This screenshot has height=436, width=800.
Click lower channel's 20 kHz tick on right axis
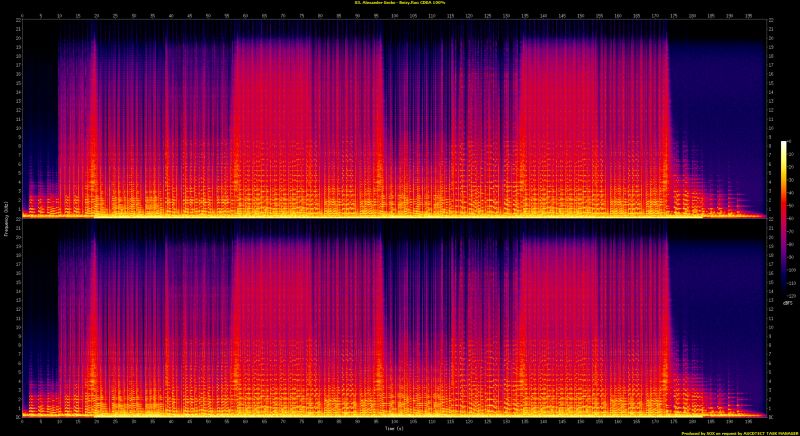coord(771,237)
